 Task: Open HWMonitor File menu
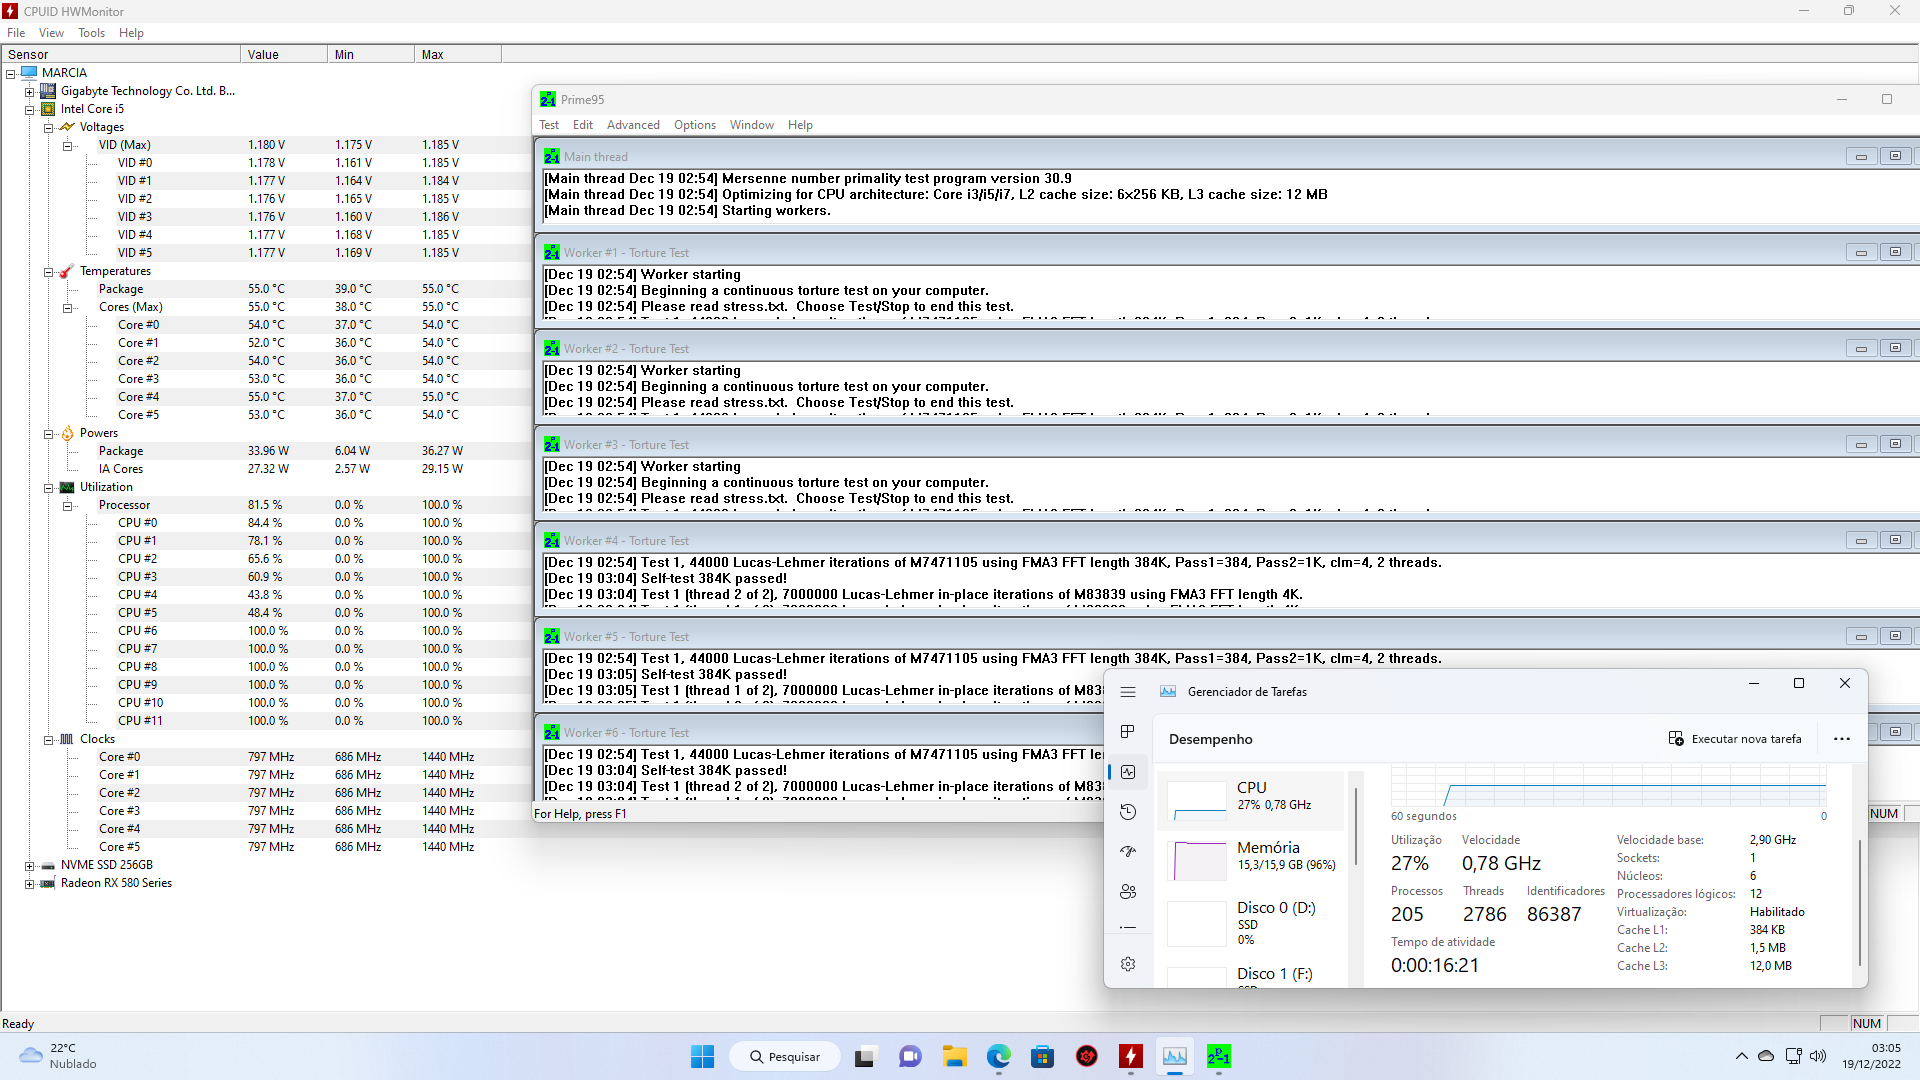[x=16, y=33]
